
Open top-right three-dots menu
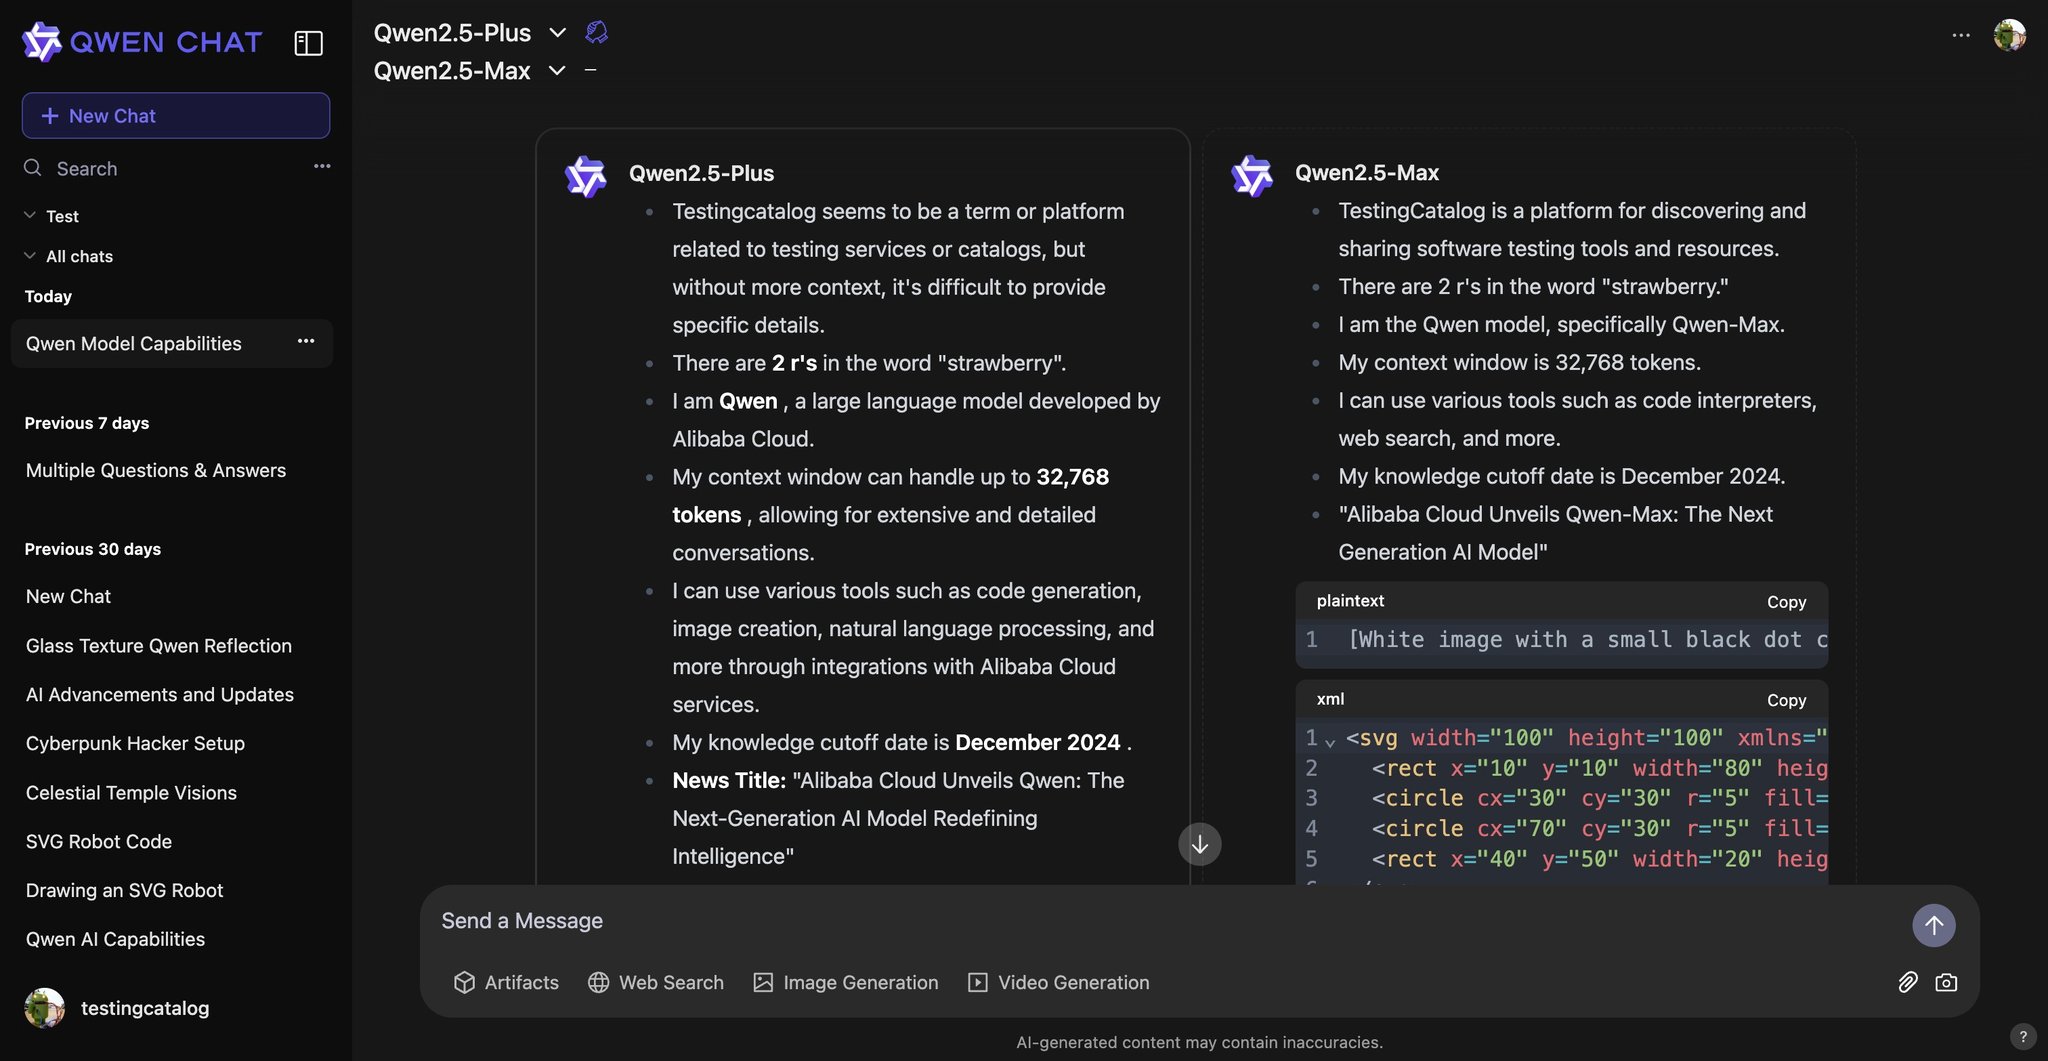coord(1960,35)
